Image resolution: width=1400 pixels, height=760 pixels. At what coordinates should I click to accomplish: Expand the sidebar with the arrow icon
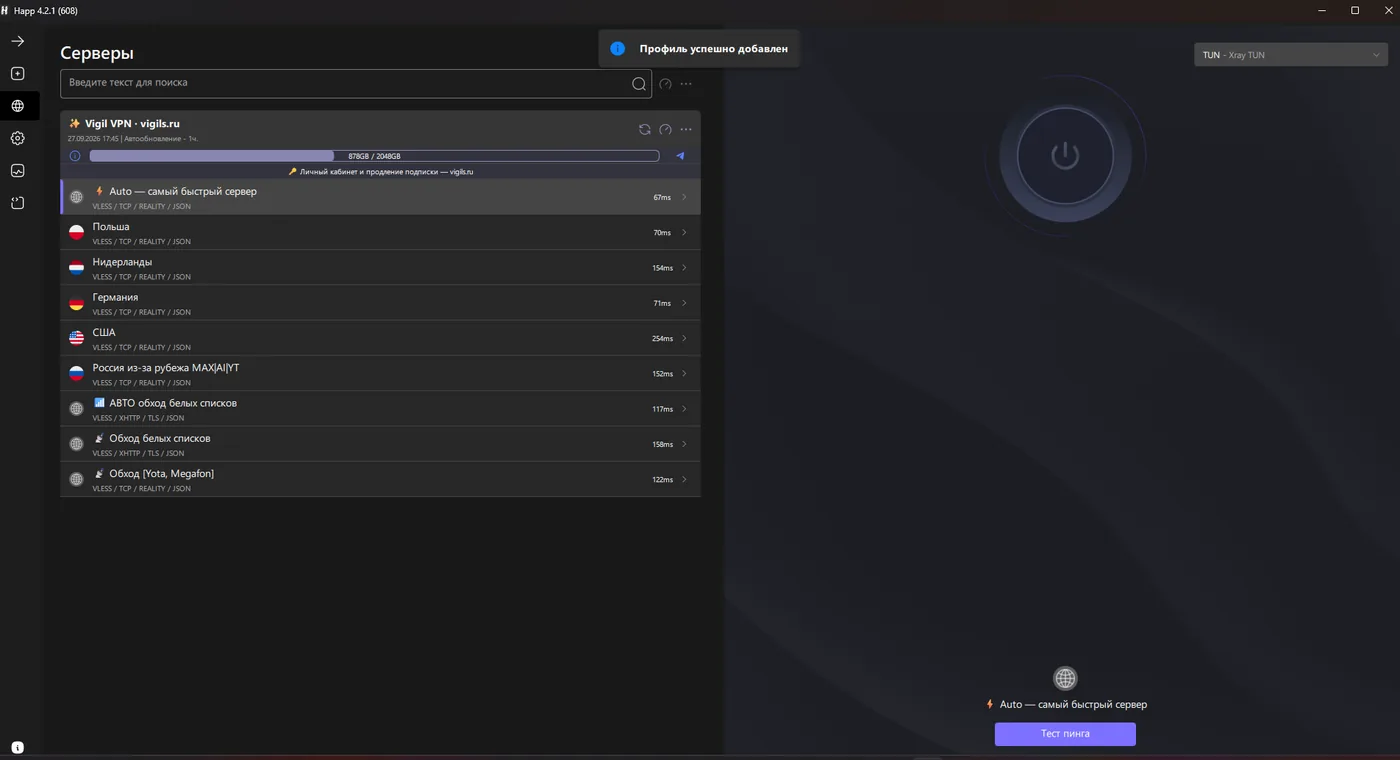click(18, 42)
